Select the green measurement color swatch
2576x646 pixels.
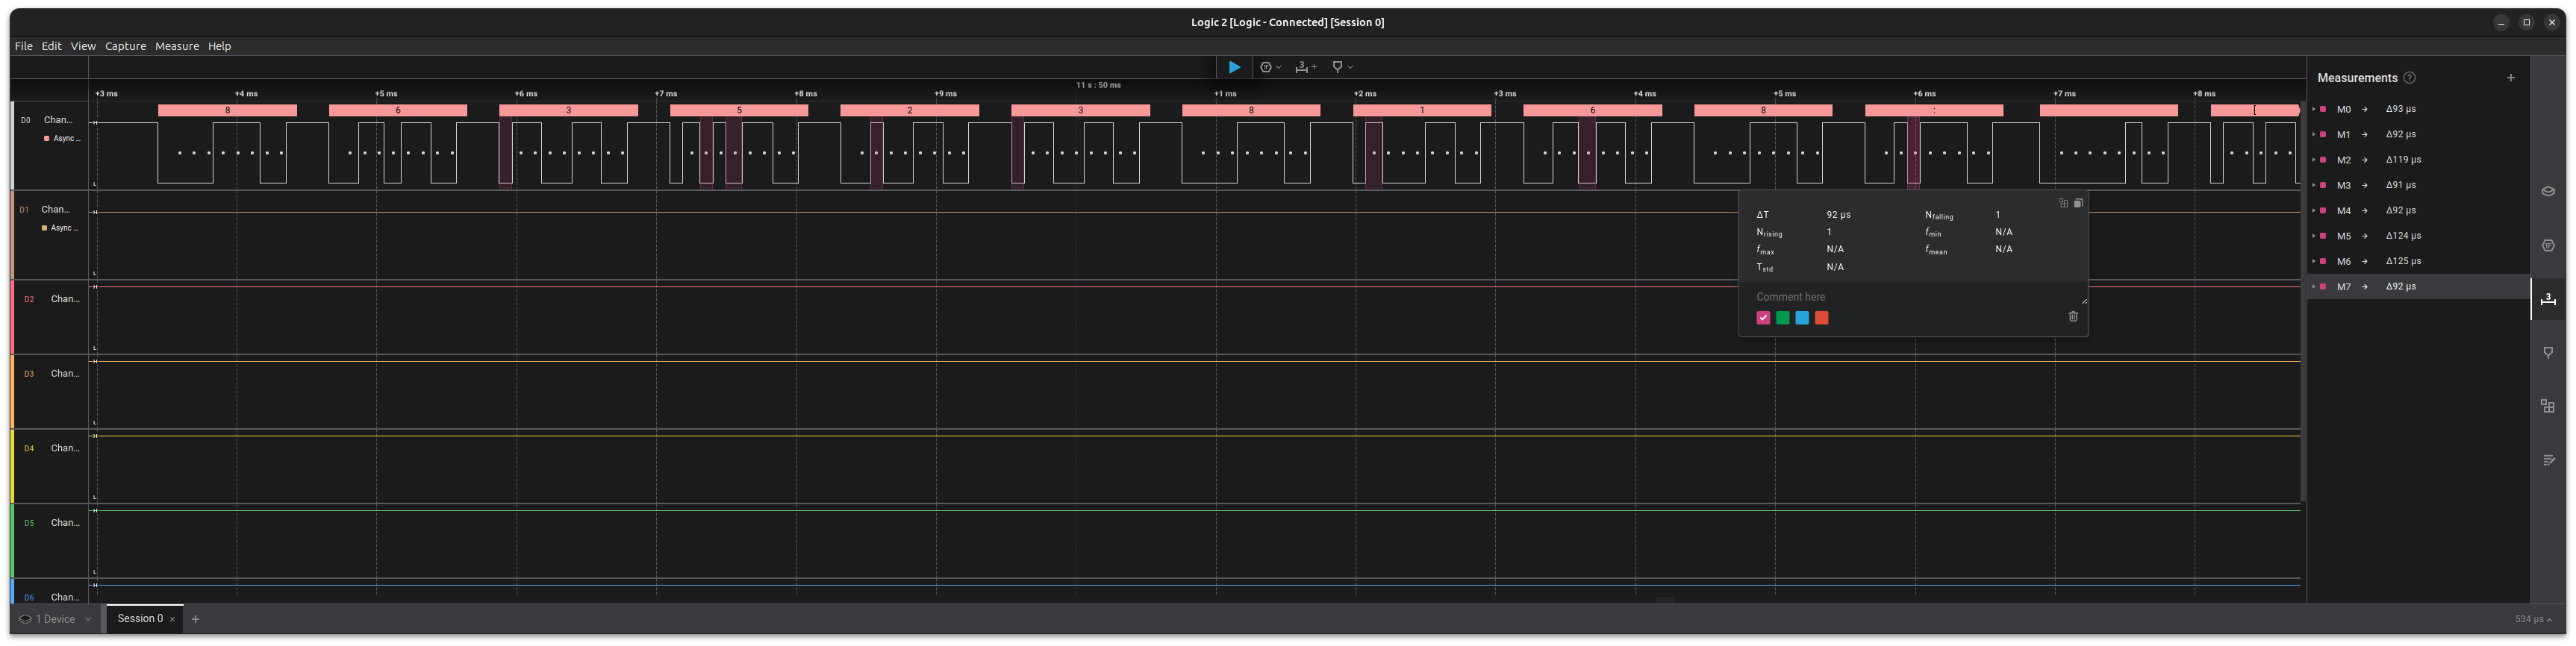(x=1782, y=318)
